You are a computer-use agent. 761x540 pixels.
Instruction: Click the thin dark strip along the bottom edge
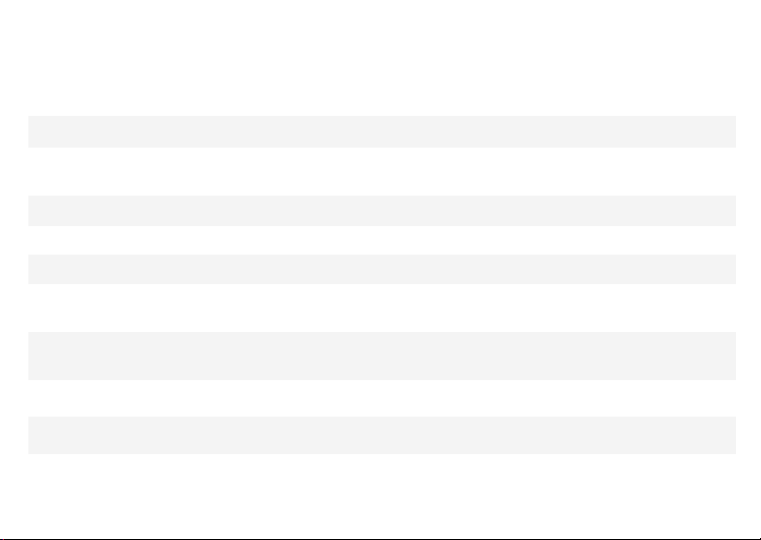(x=380, y=539)
